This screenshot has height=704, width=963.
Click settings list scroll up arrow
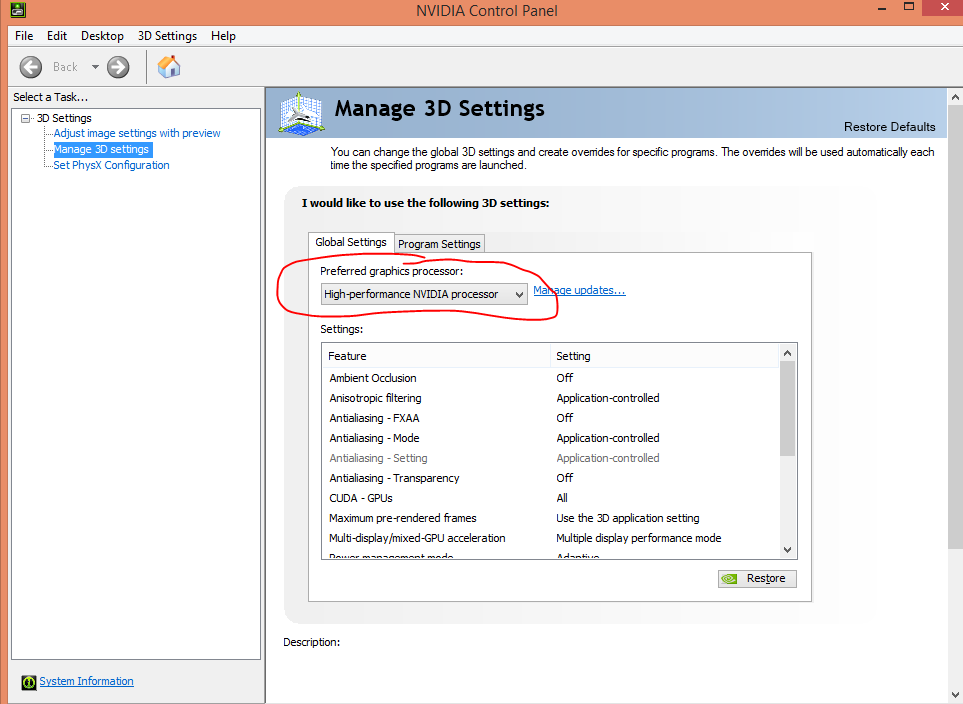pos(787,353)
